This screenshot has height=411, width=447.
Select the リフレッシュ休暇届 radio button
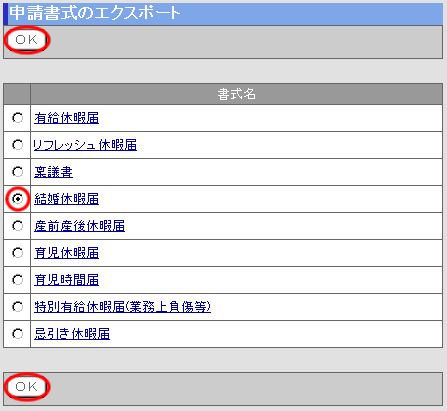tap(17, 145)
